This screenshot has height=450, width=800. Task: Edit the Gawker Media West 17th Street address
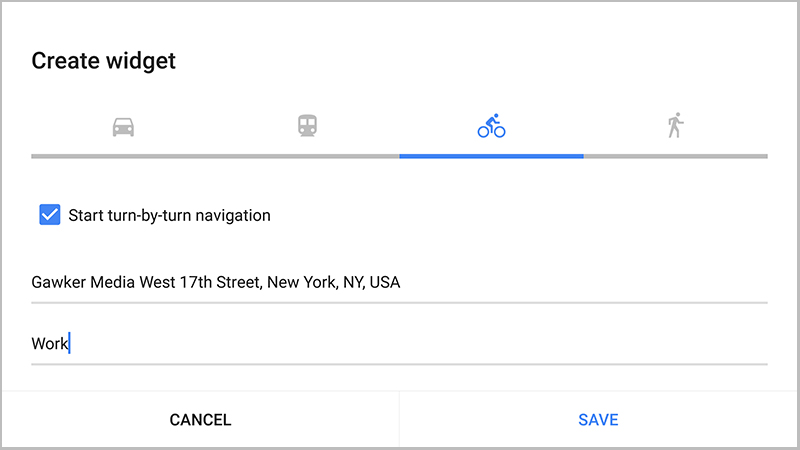click(x=399, y=282)
